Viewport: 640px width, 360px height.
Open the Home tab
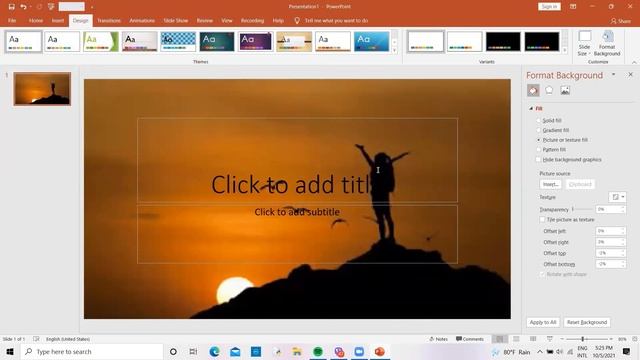pyautogui.click(x=36, y=20)
